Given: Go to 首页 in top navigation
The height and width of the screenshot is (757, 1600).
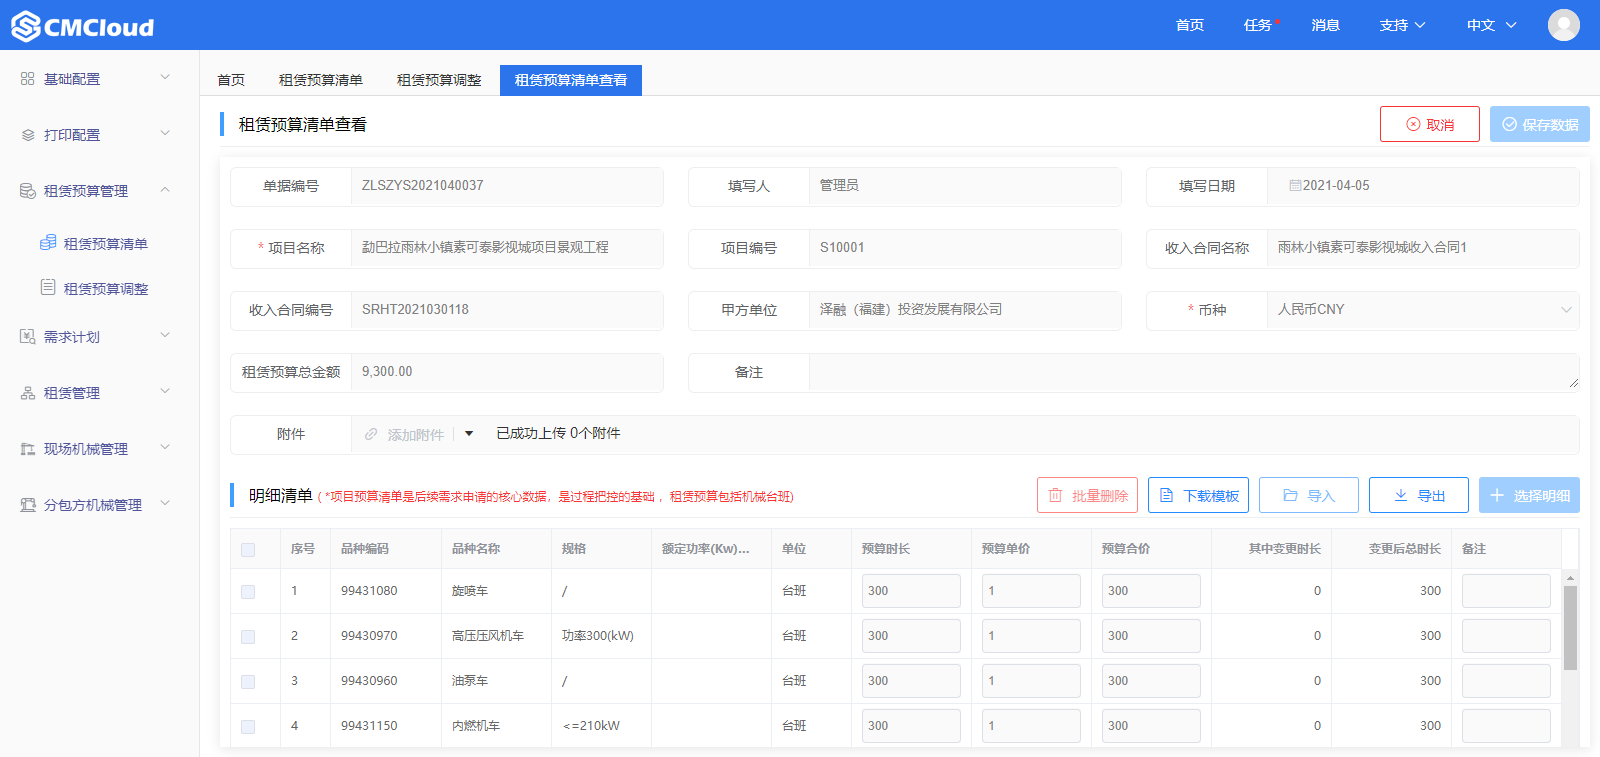Looking at the screenshot, I should (1190, 25).
